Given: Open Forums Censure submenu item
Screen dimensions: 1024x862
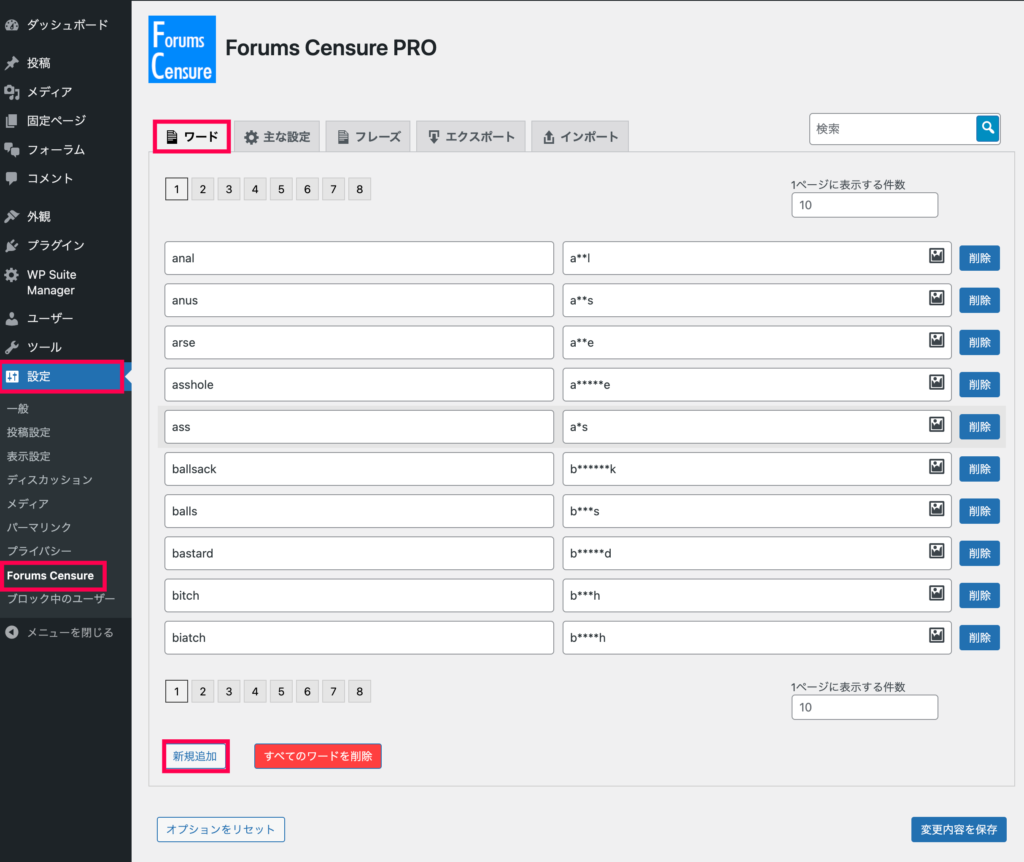Looking at the screenshot, I should click(50, 575).
